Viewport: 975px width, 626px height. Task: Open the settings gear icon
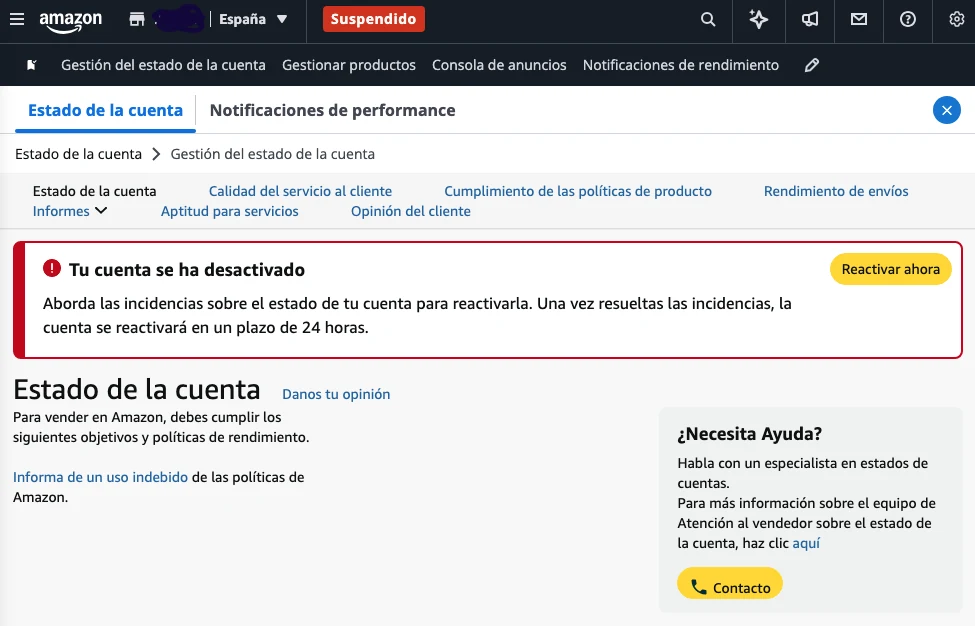tap(957, 19)
